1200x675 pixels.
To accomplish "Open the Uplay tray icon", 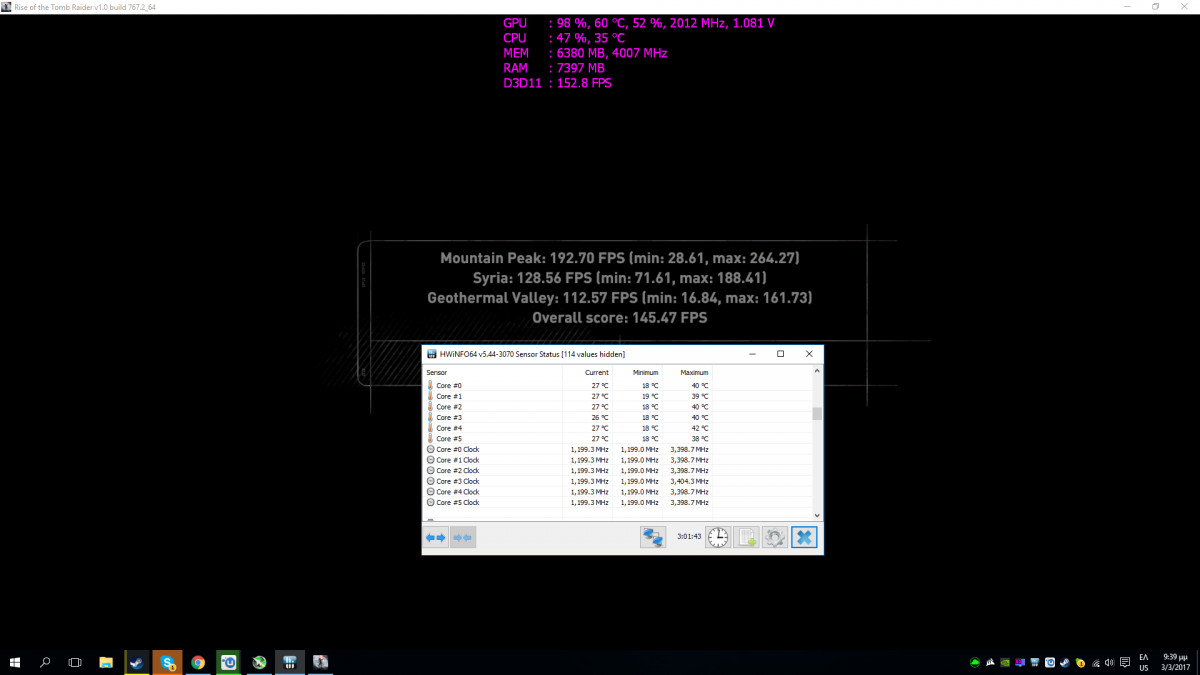I will [x=1050, y=663].
